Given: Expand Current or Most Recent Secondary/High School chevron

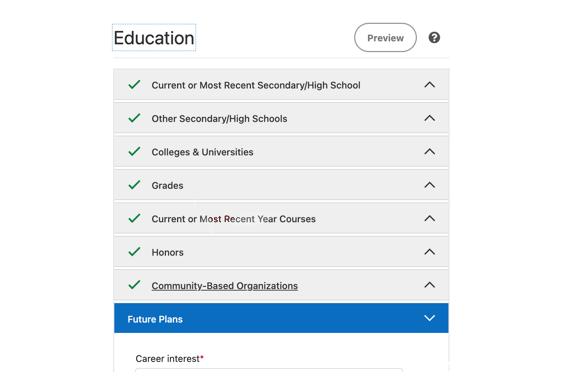Looking at the screenshot, I should 429,85.
